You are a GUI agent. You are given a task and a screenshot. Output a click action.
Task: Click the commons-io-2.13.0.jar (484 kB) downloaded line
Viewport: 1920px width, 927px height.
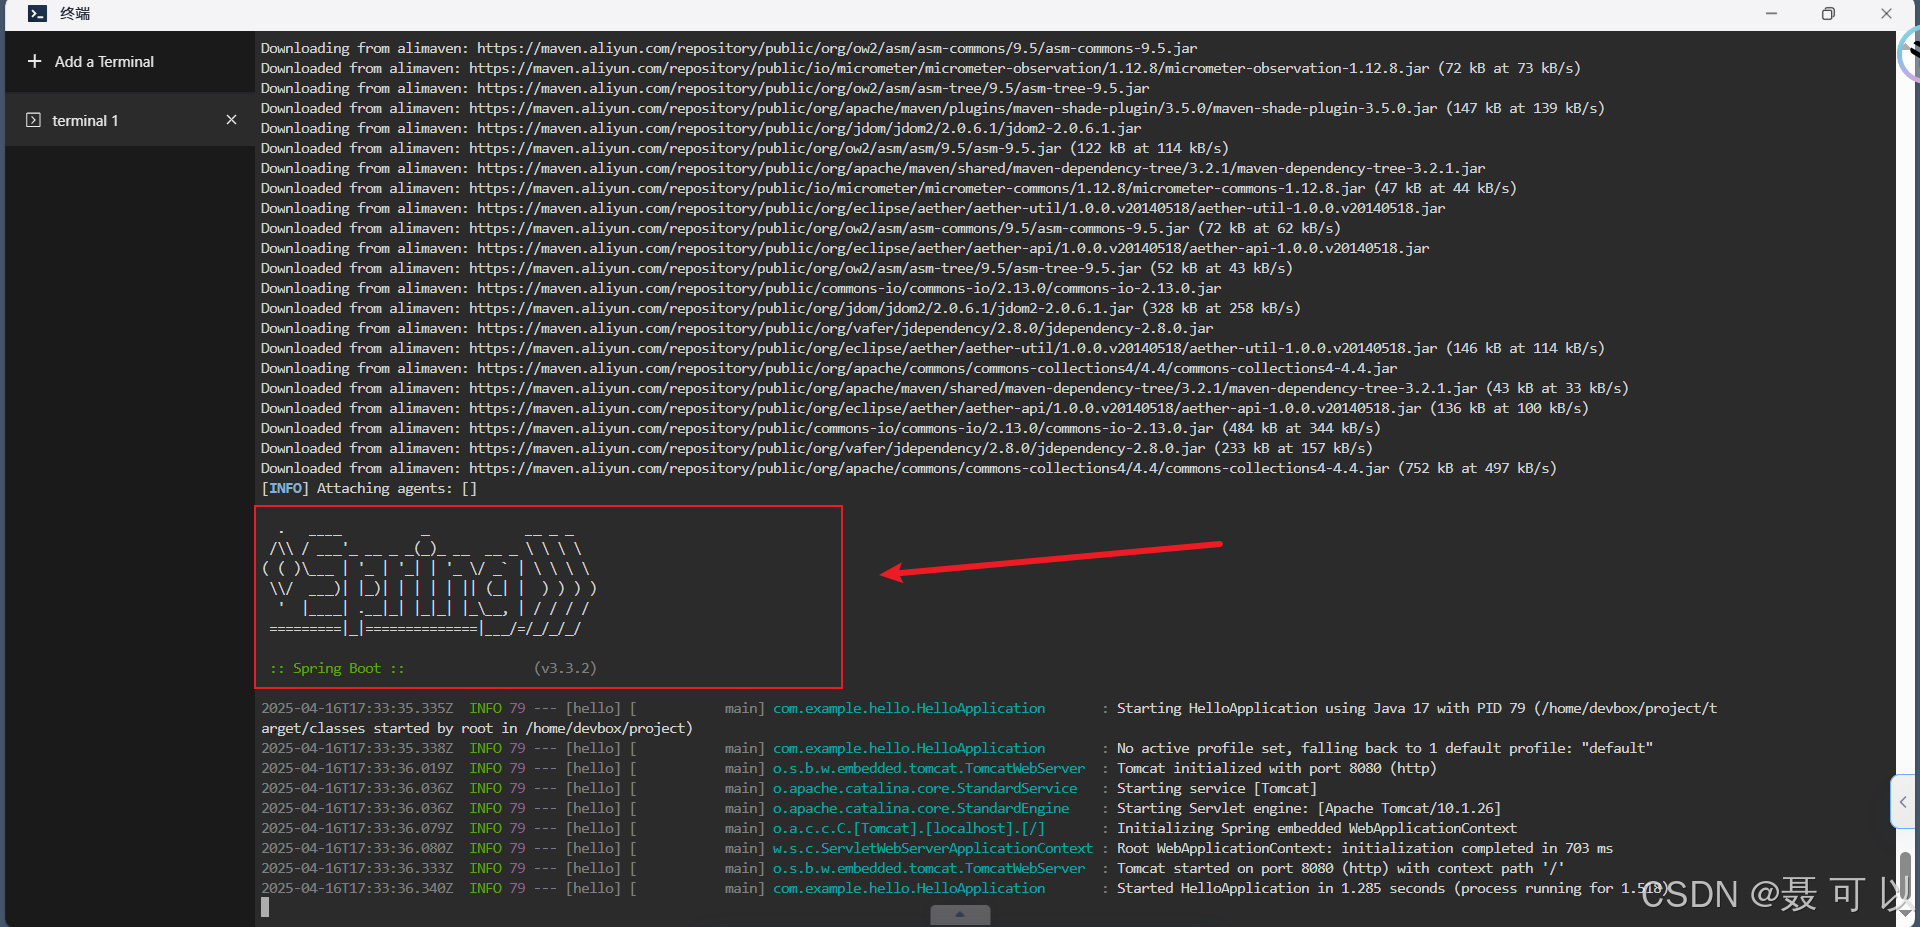(821, 428)
